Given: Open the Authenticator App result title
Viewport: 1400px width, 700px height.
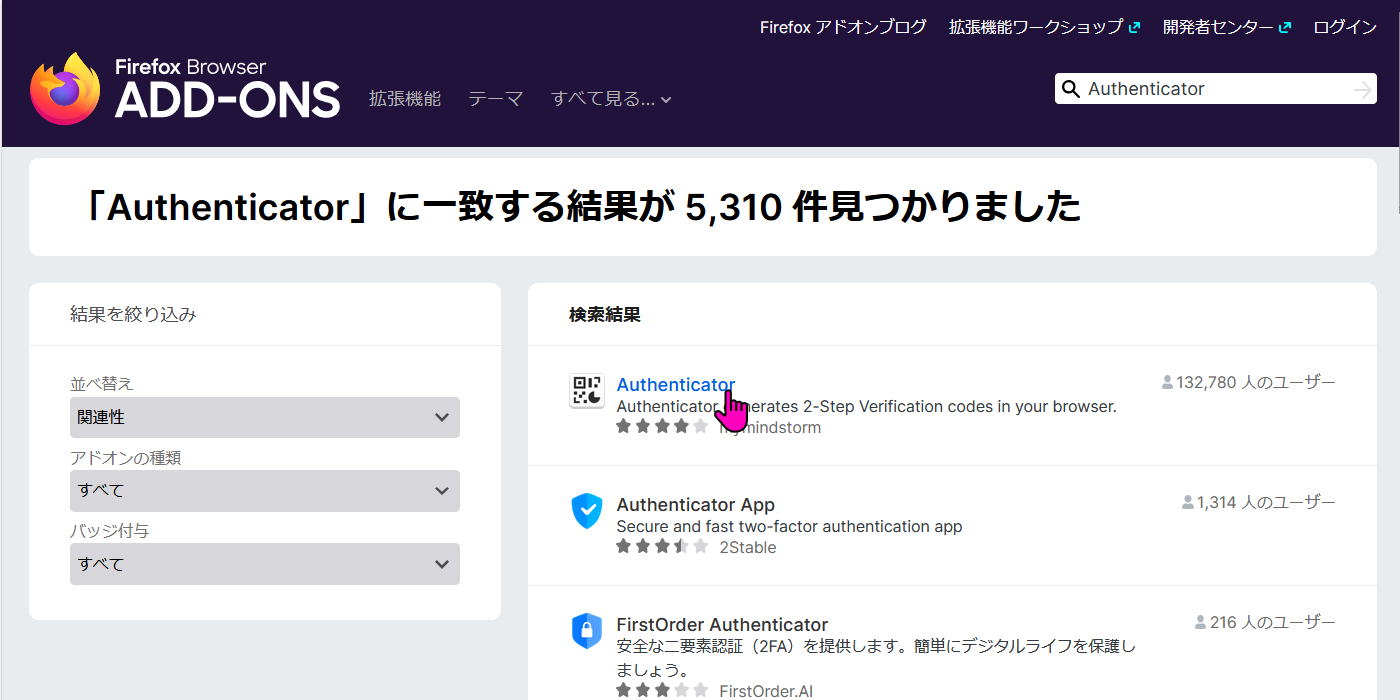Looking at the screenshot, I should tap(696, 505).
